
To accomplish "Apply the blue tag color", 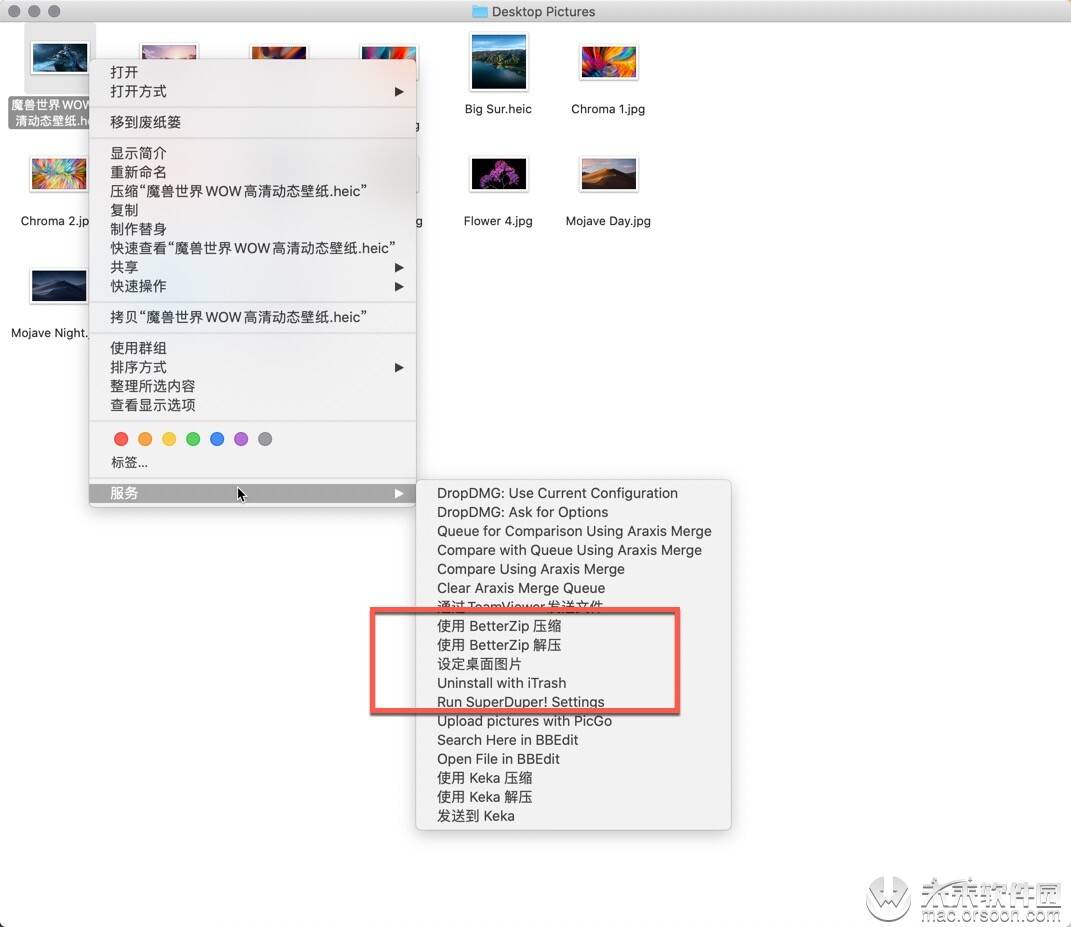I will [x=217, y=439].
